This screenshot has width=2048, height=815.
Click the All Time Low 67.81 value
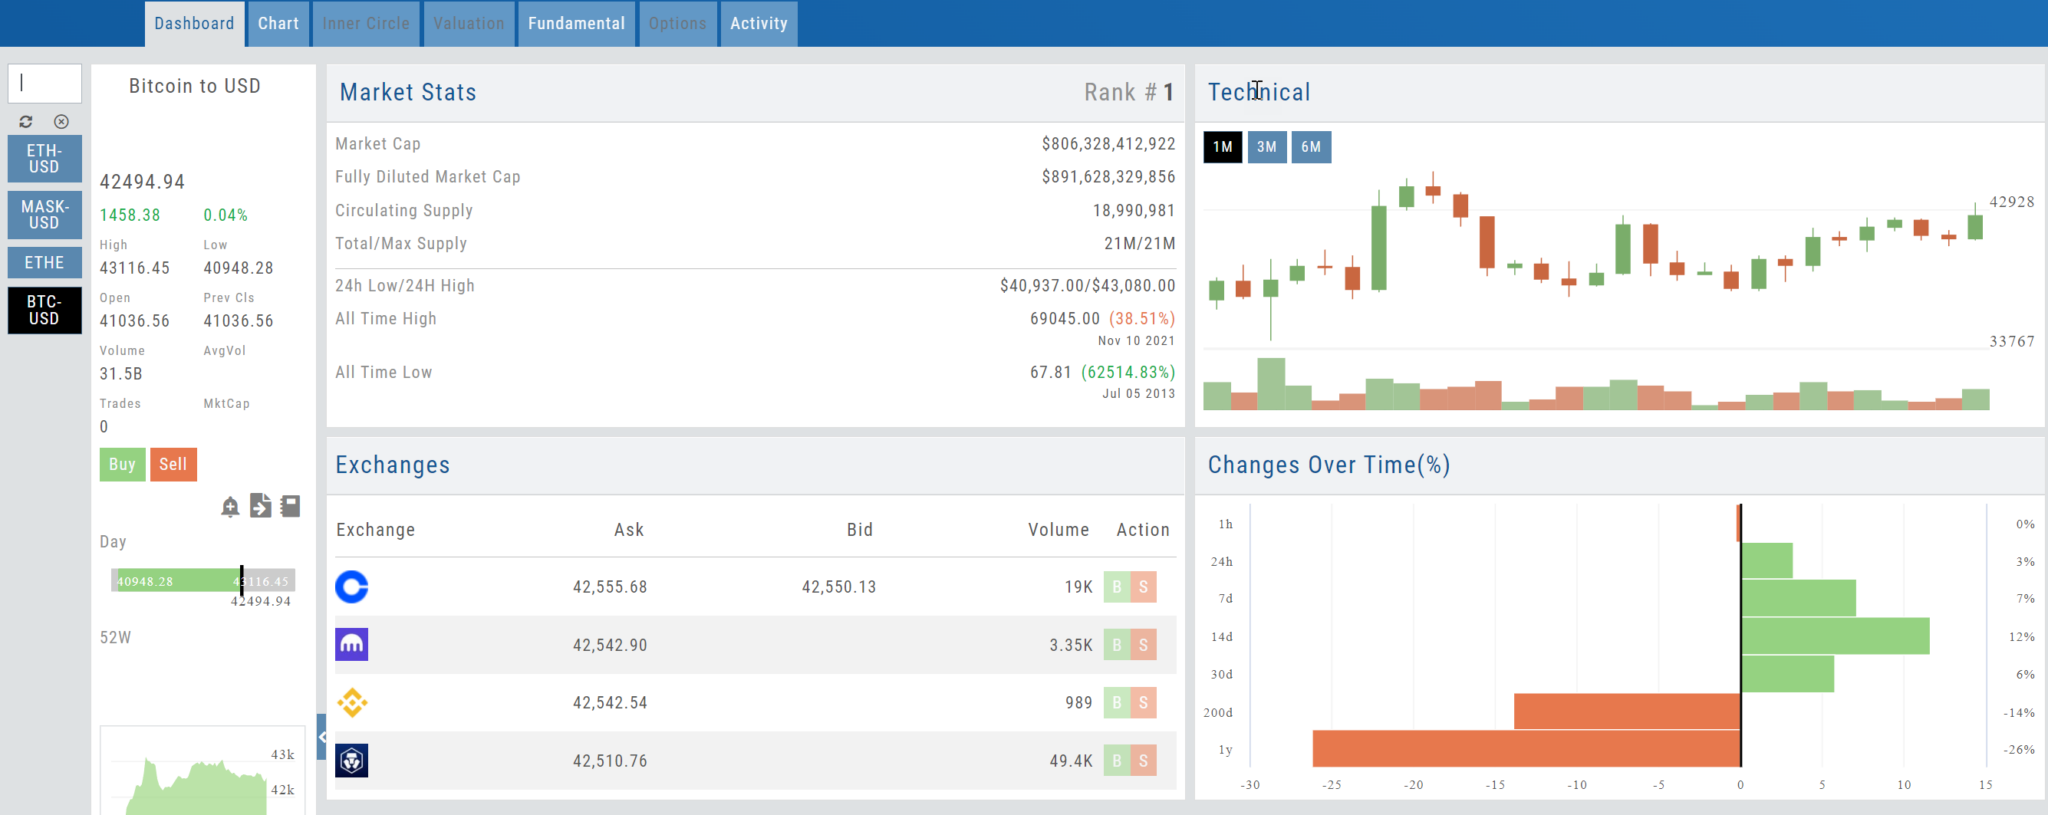[x=1051, y=372]
